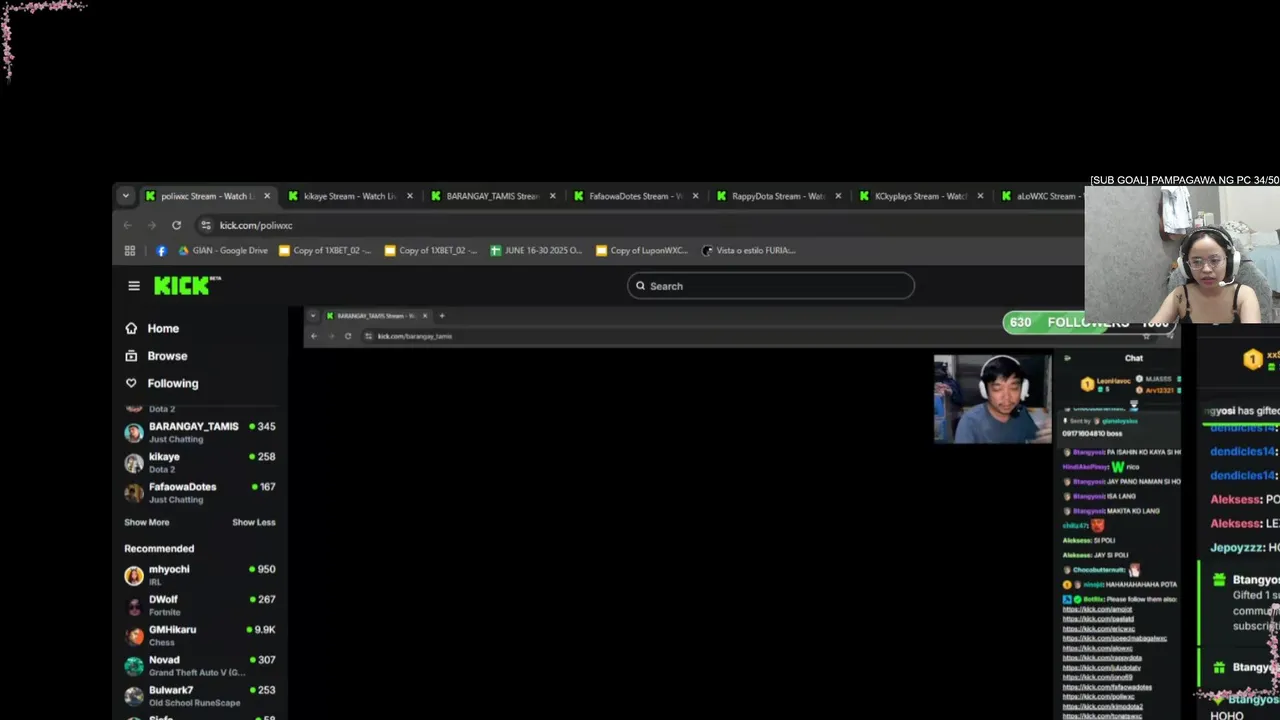The height and width of the screenshot is (720, 1280).
Task: Switch to the BARANGAY_TAMIS Stream tab
Action: click(x=492, y=196)
